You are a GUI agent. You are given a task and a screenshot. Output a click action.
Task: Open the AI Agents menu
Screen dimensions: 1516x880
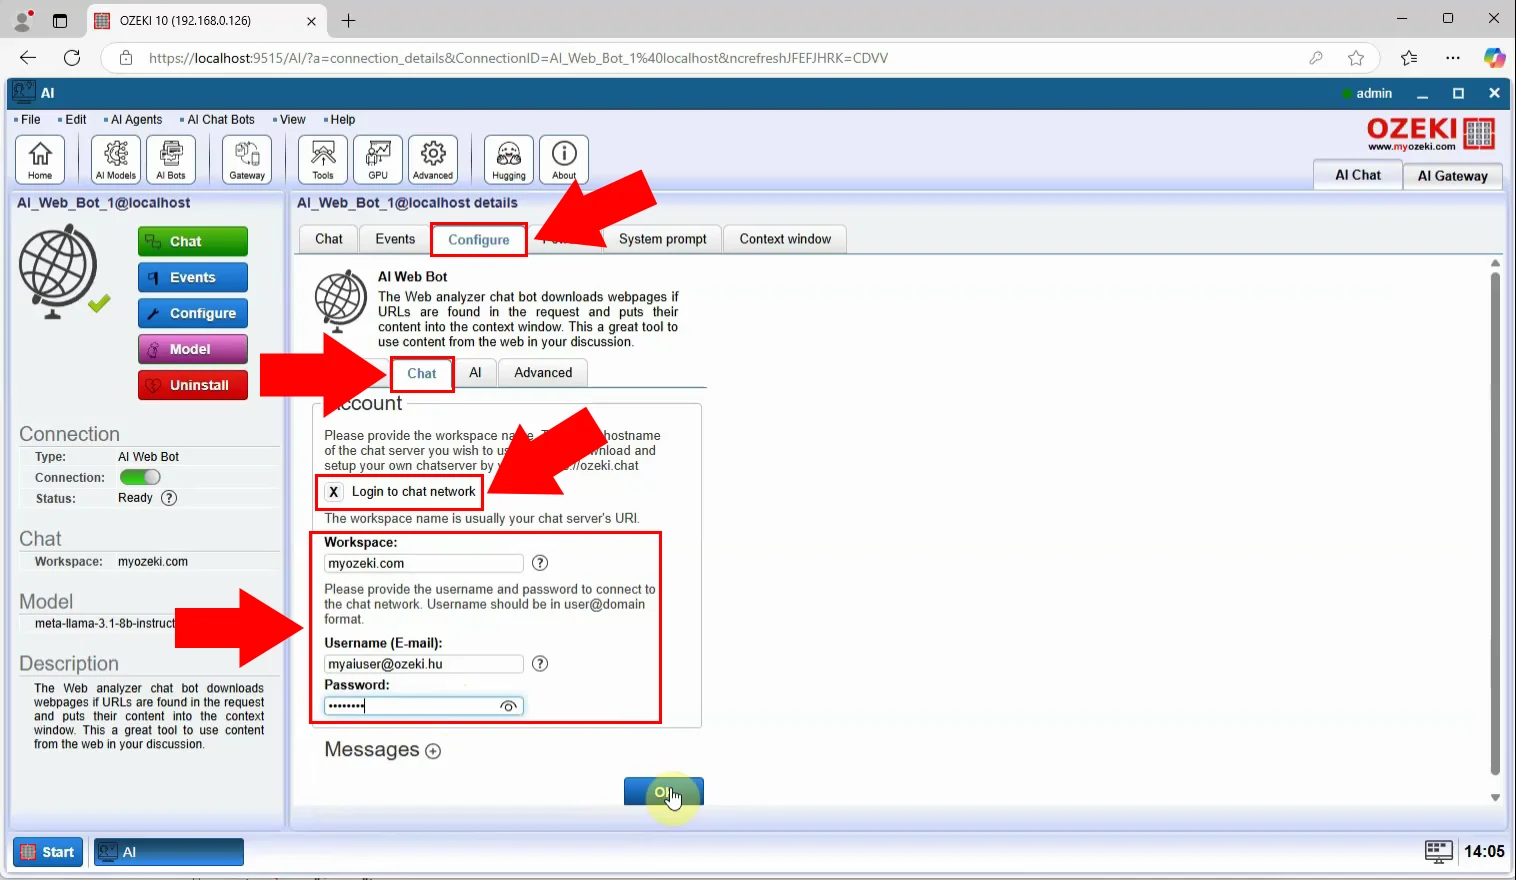[x=136, y=119]
